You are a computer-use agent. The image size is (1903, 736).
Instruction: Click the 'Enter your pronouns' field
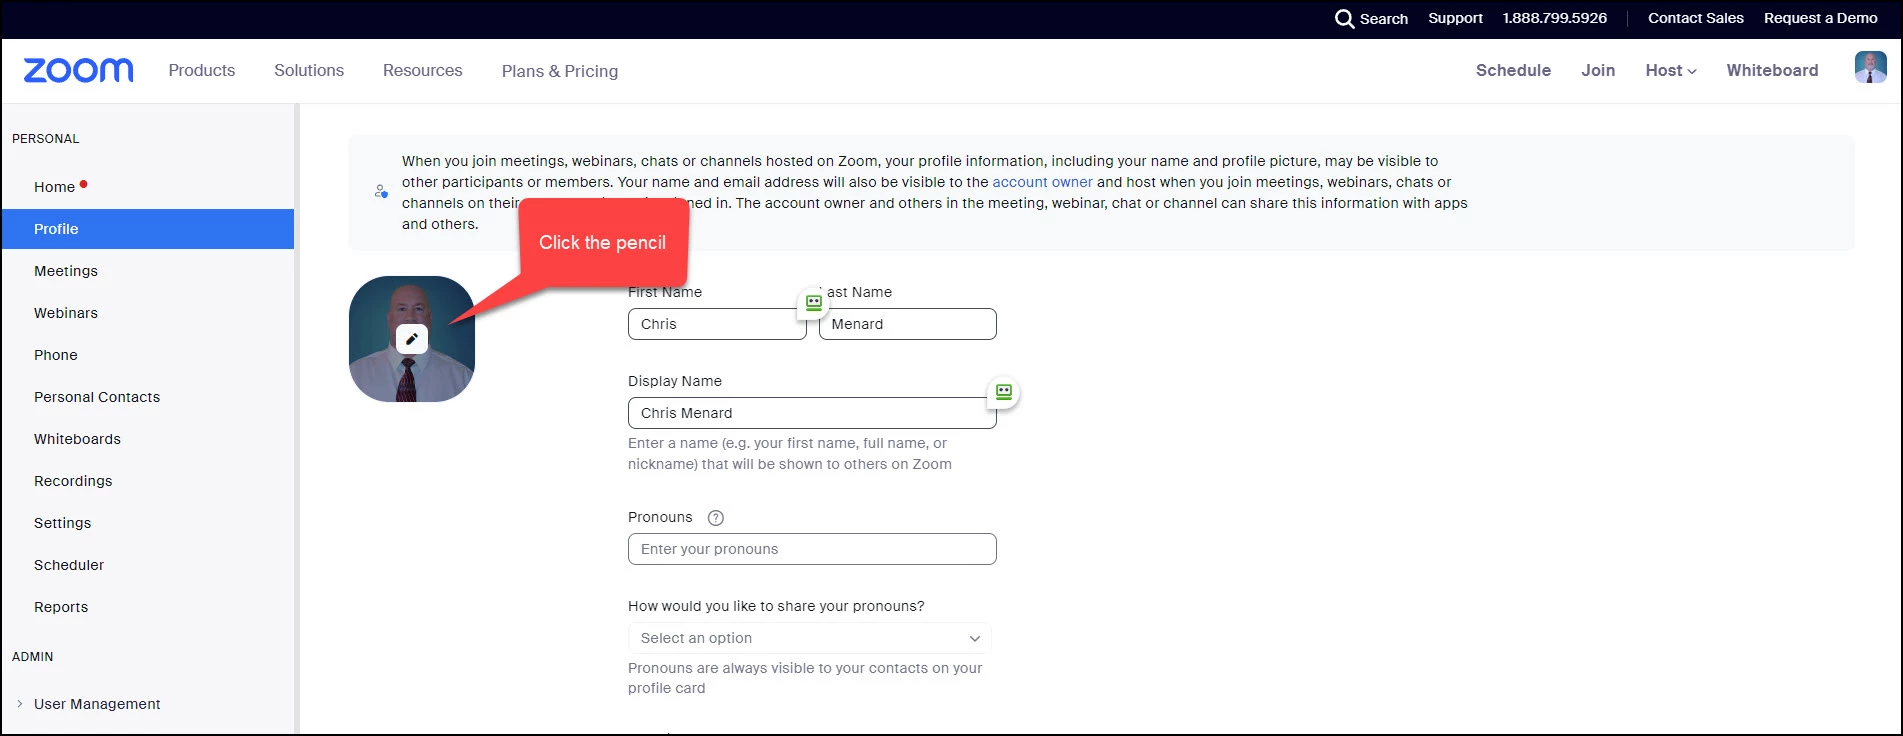click(x=812, y=549)
